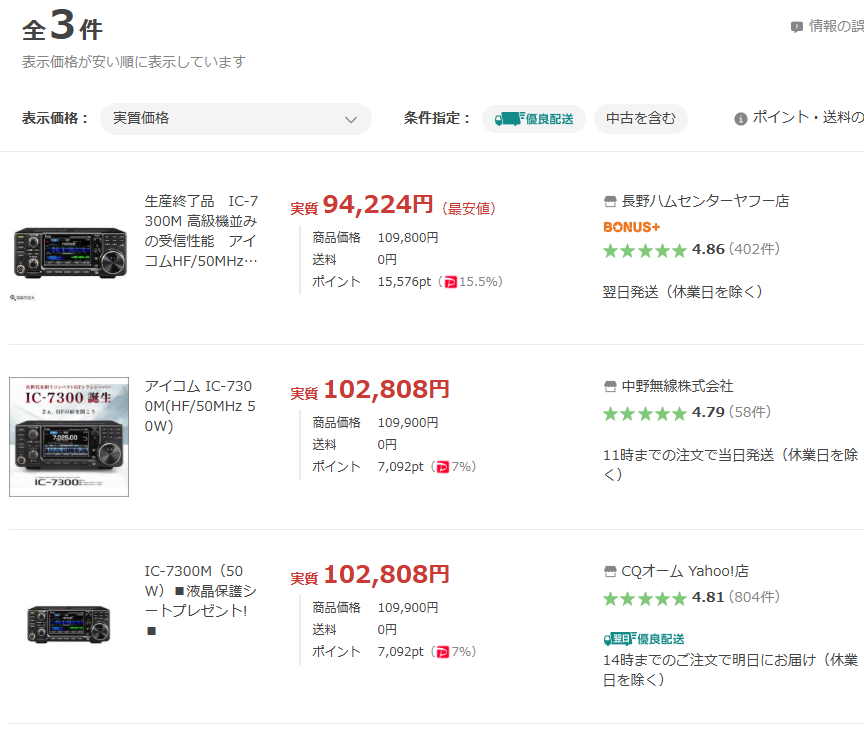Click the 4.86 star rating of first store

click(x=645, y=250)
